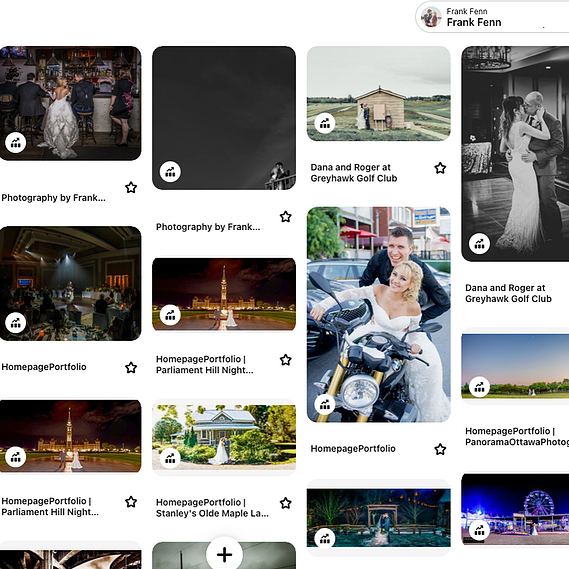
Task: Toggle star for Greyhawk Golf Club shed pin
Action: coord(440,168)
